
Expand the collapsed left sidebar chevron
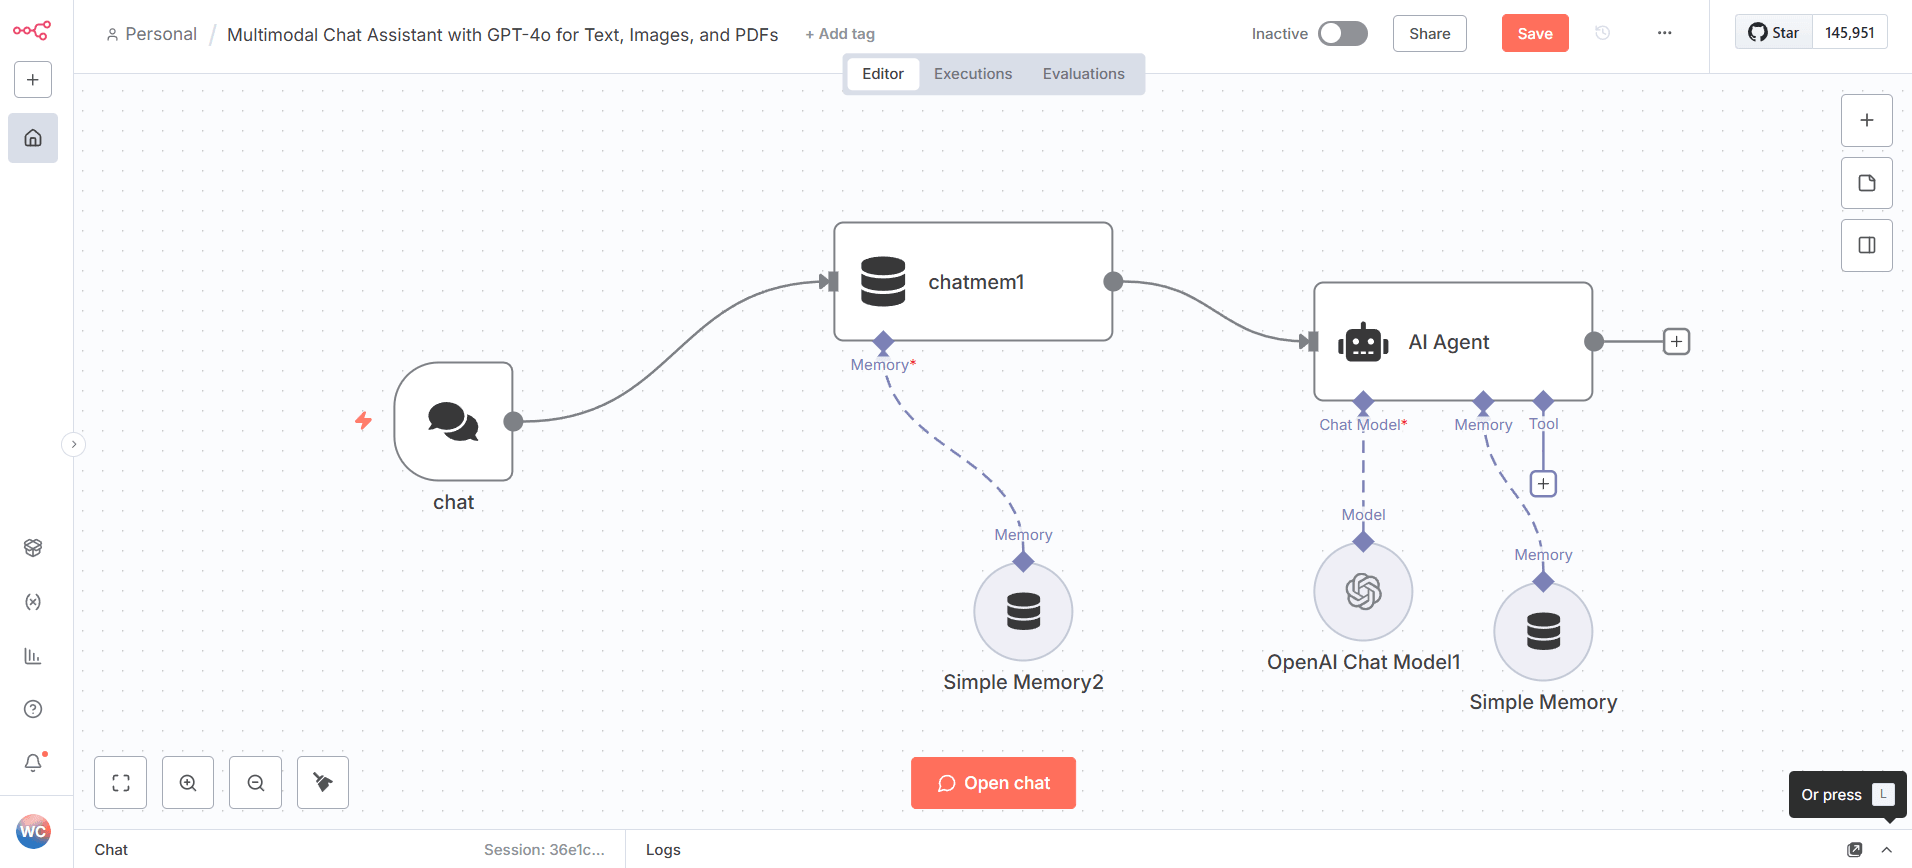tap(74, 444)
